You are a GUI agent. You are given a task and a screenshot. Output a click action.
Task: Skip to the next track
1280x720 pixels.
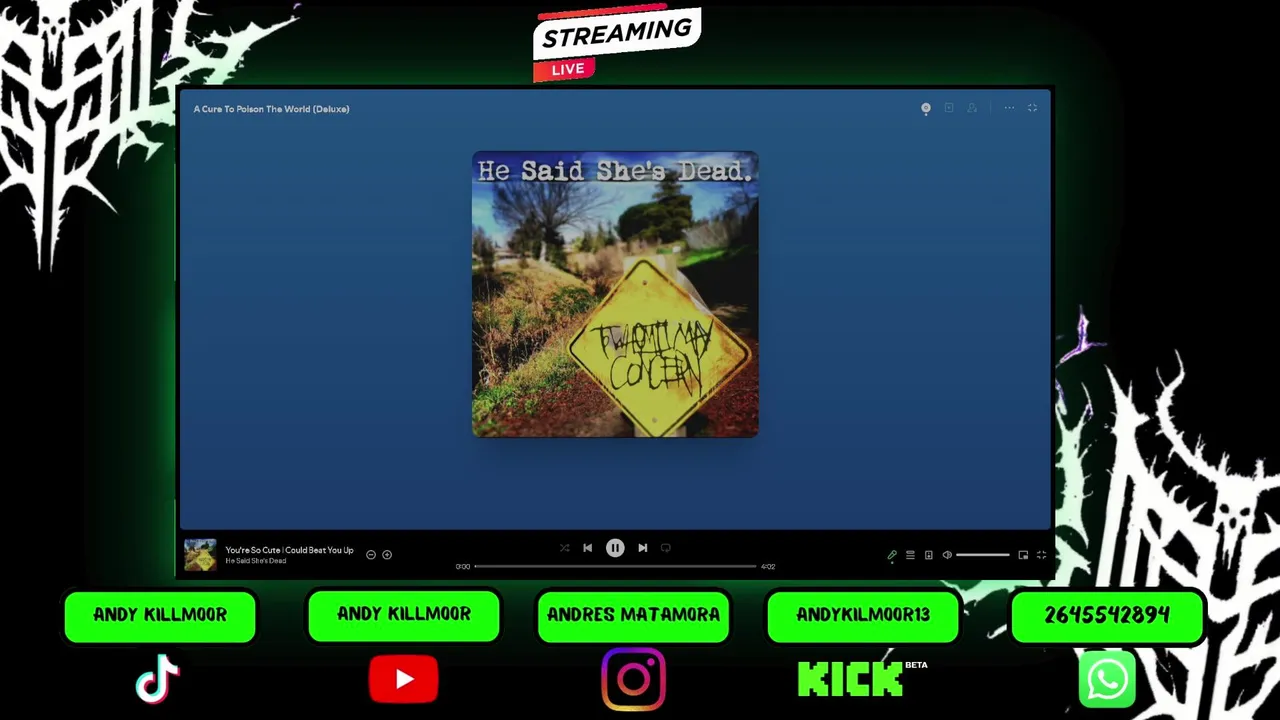tap(643, 548)
